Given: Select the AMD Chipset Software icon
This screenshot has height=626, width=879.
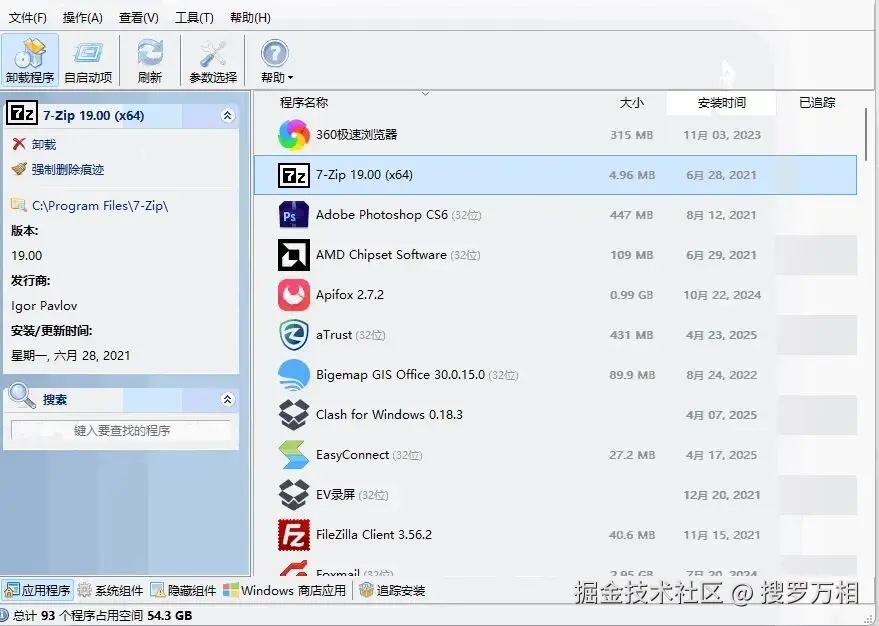Looking at the screenshot, I should tap(294, 255).
